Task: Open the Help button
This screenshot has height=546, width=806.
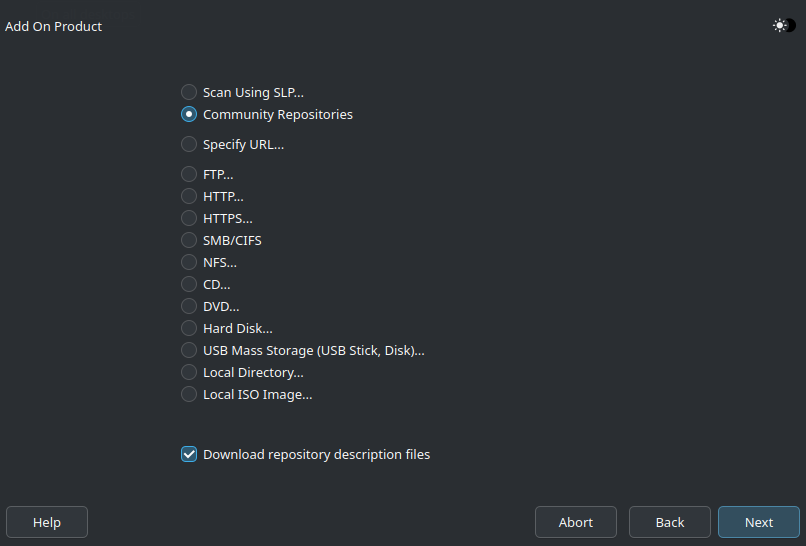Action: tap(47, 522)
